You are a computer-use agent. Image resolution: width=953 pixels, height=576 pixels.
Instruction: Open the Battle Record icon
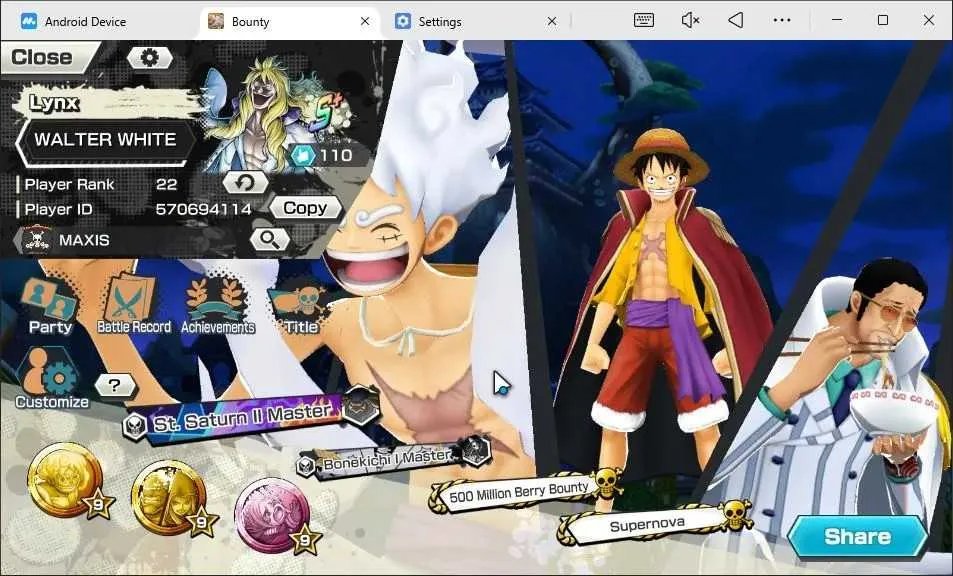134,303
